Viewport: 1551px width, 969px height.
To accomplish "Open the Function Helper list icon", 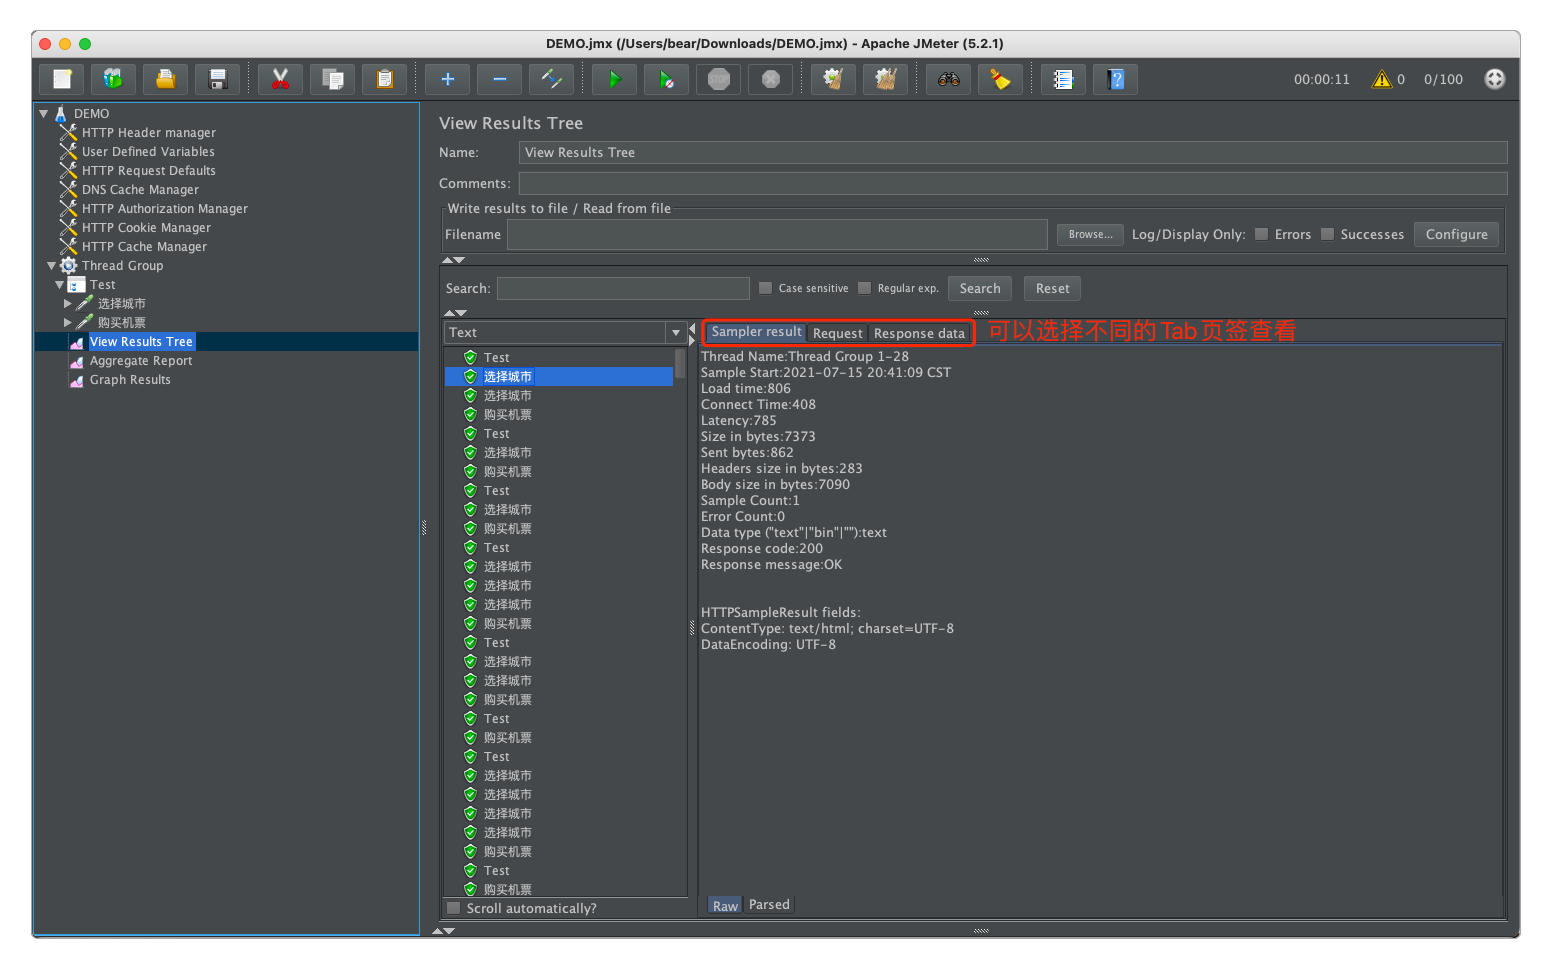I will pyautogui.click(x=1063, y=79).
